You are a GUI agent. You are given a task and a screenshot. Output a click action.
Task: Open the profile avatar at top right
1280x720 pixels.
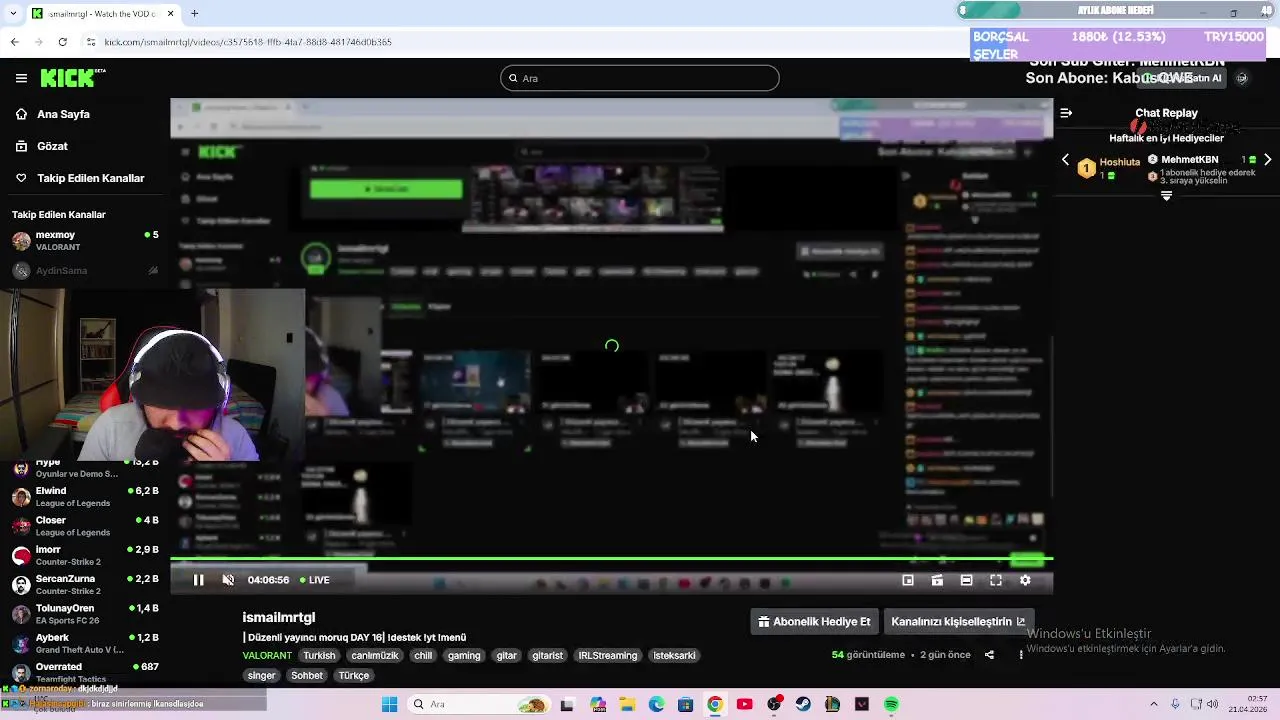coord(1242,78)
